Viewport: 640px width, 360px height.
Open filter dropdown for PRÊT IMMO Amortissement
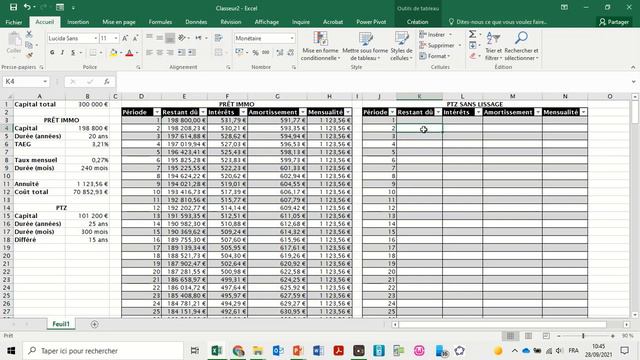[302, 112]
